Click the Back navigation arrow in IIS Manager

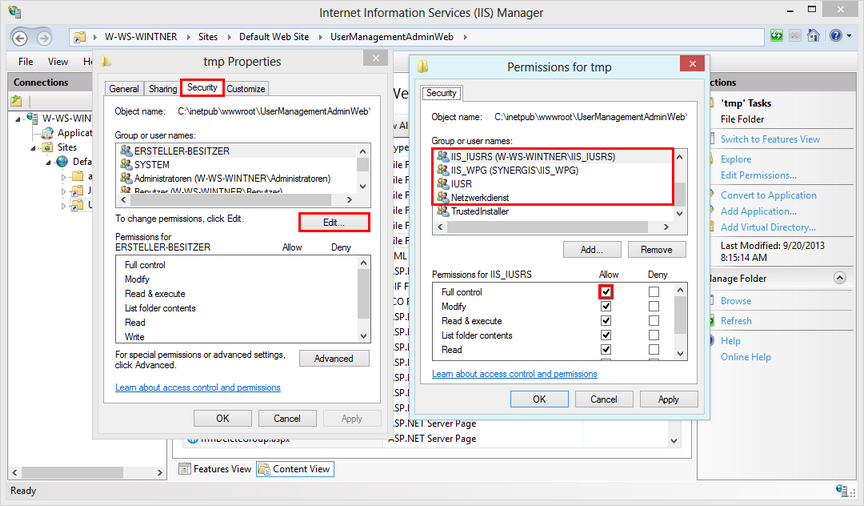click(x=20, y=38)
